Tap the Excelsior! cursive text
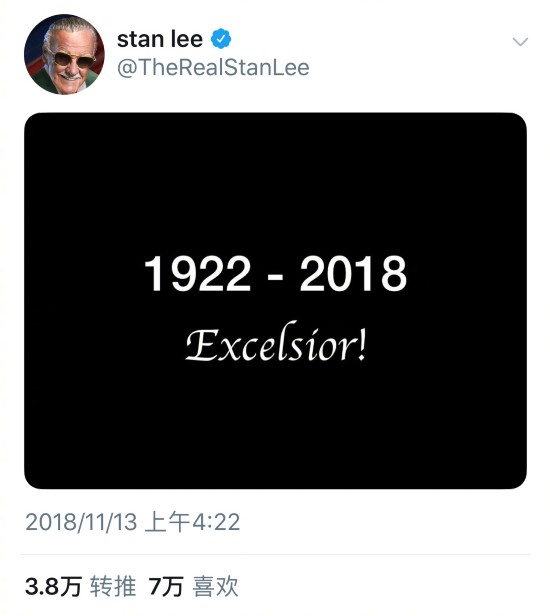Viewport: 550px width, 616px height. pos(276,342)
